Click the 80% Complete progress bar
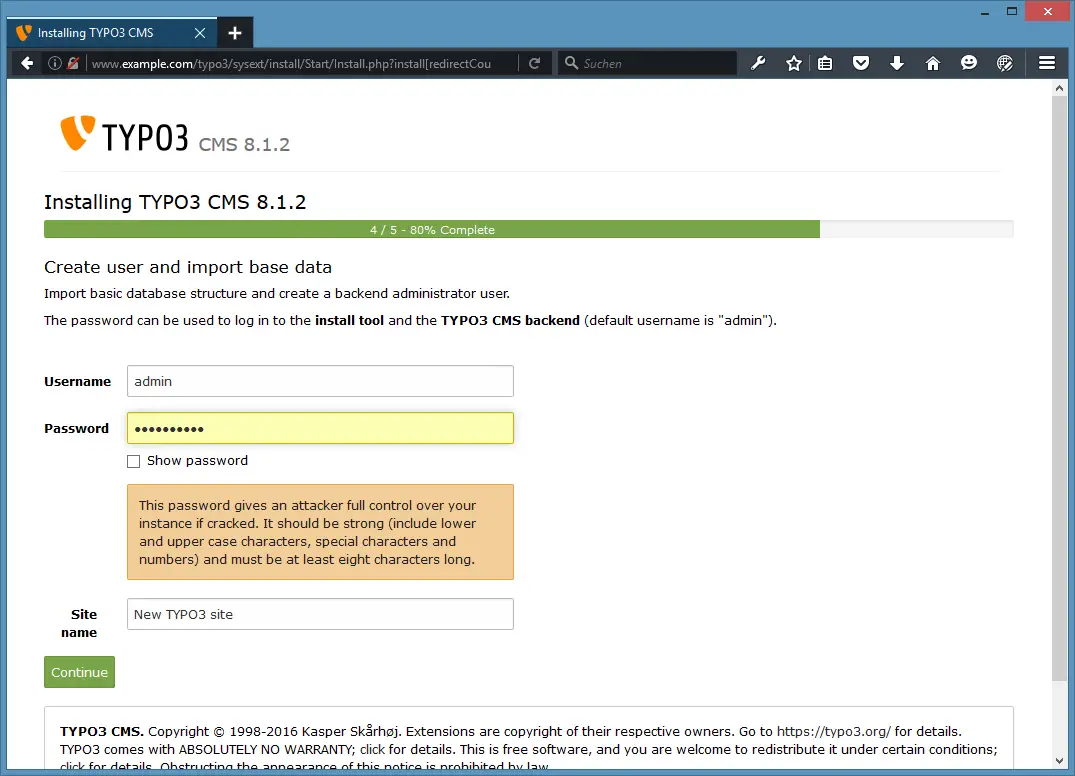 [529, 230]
